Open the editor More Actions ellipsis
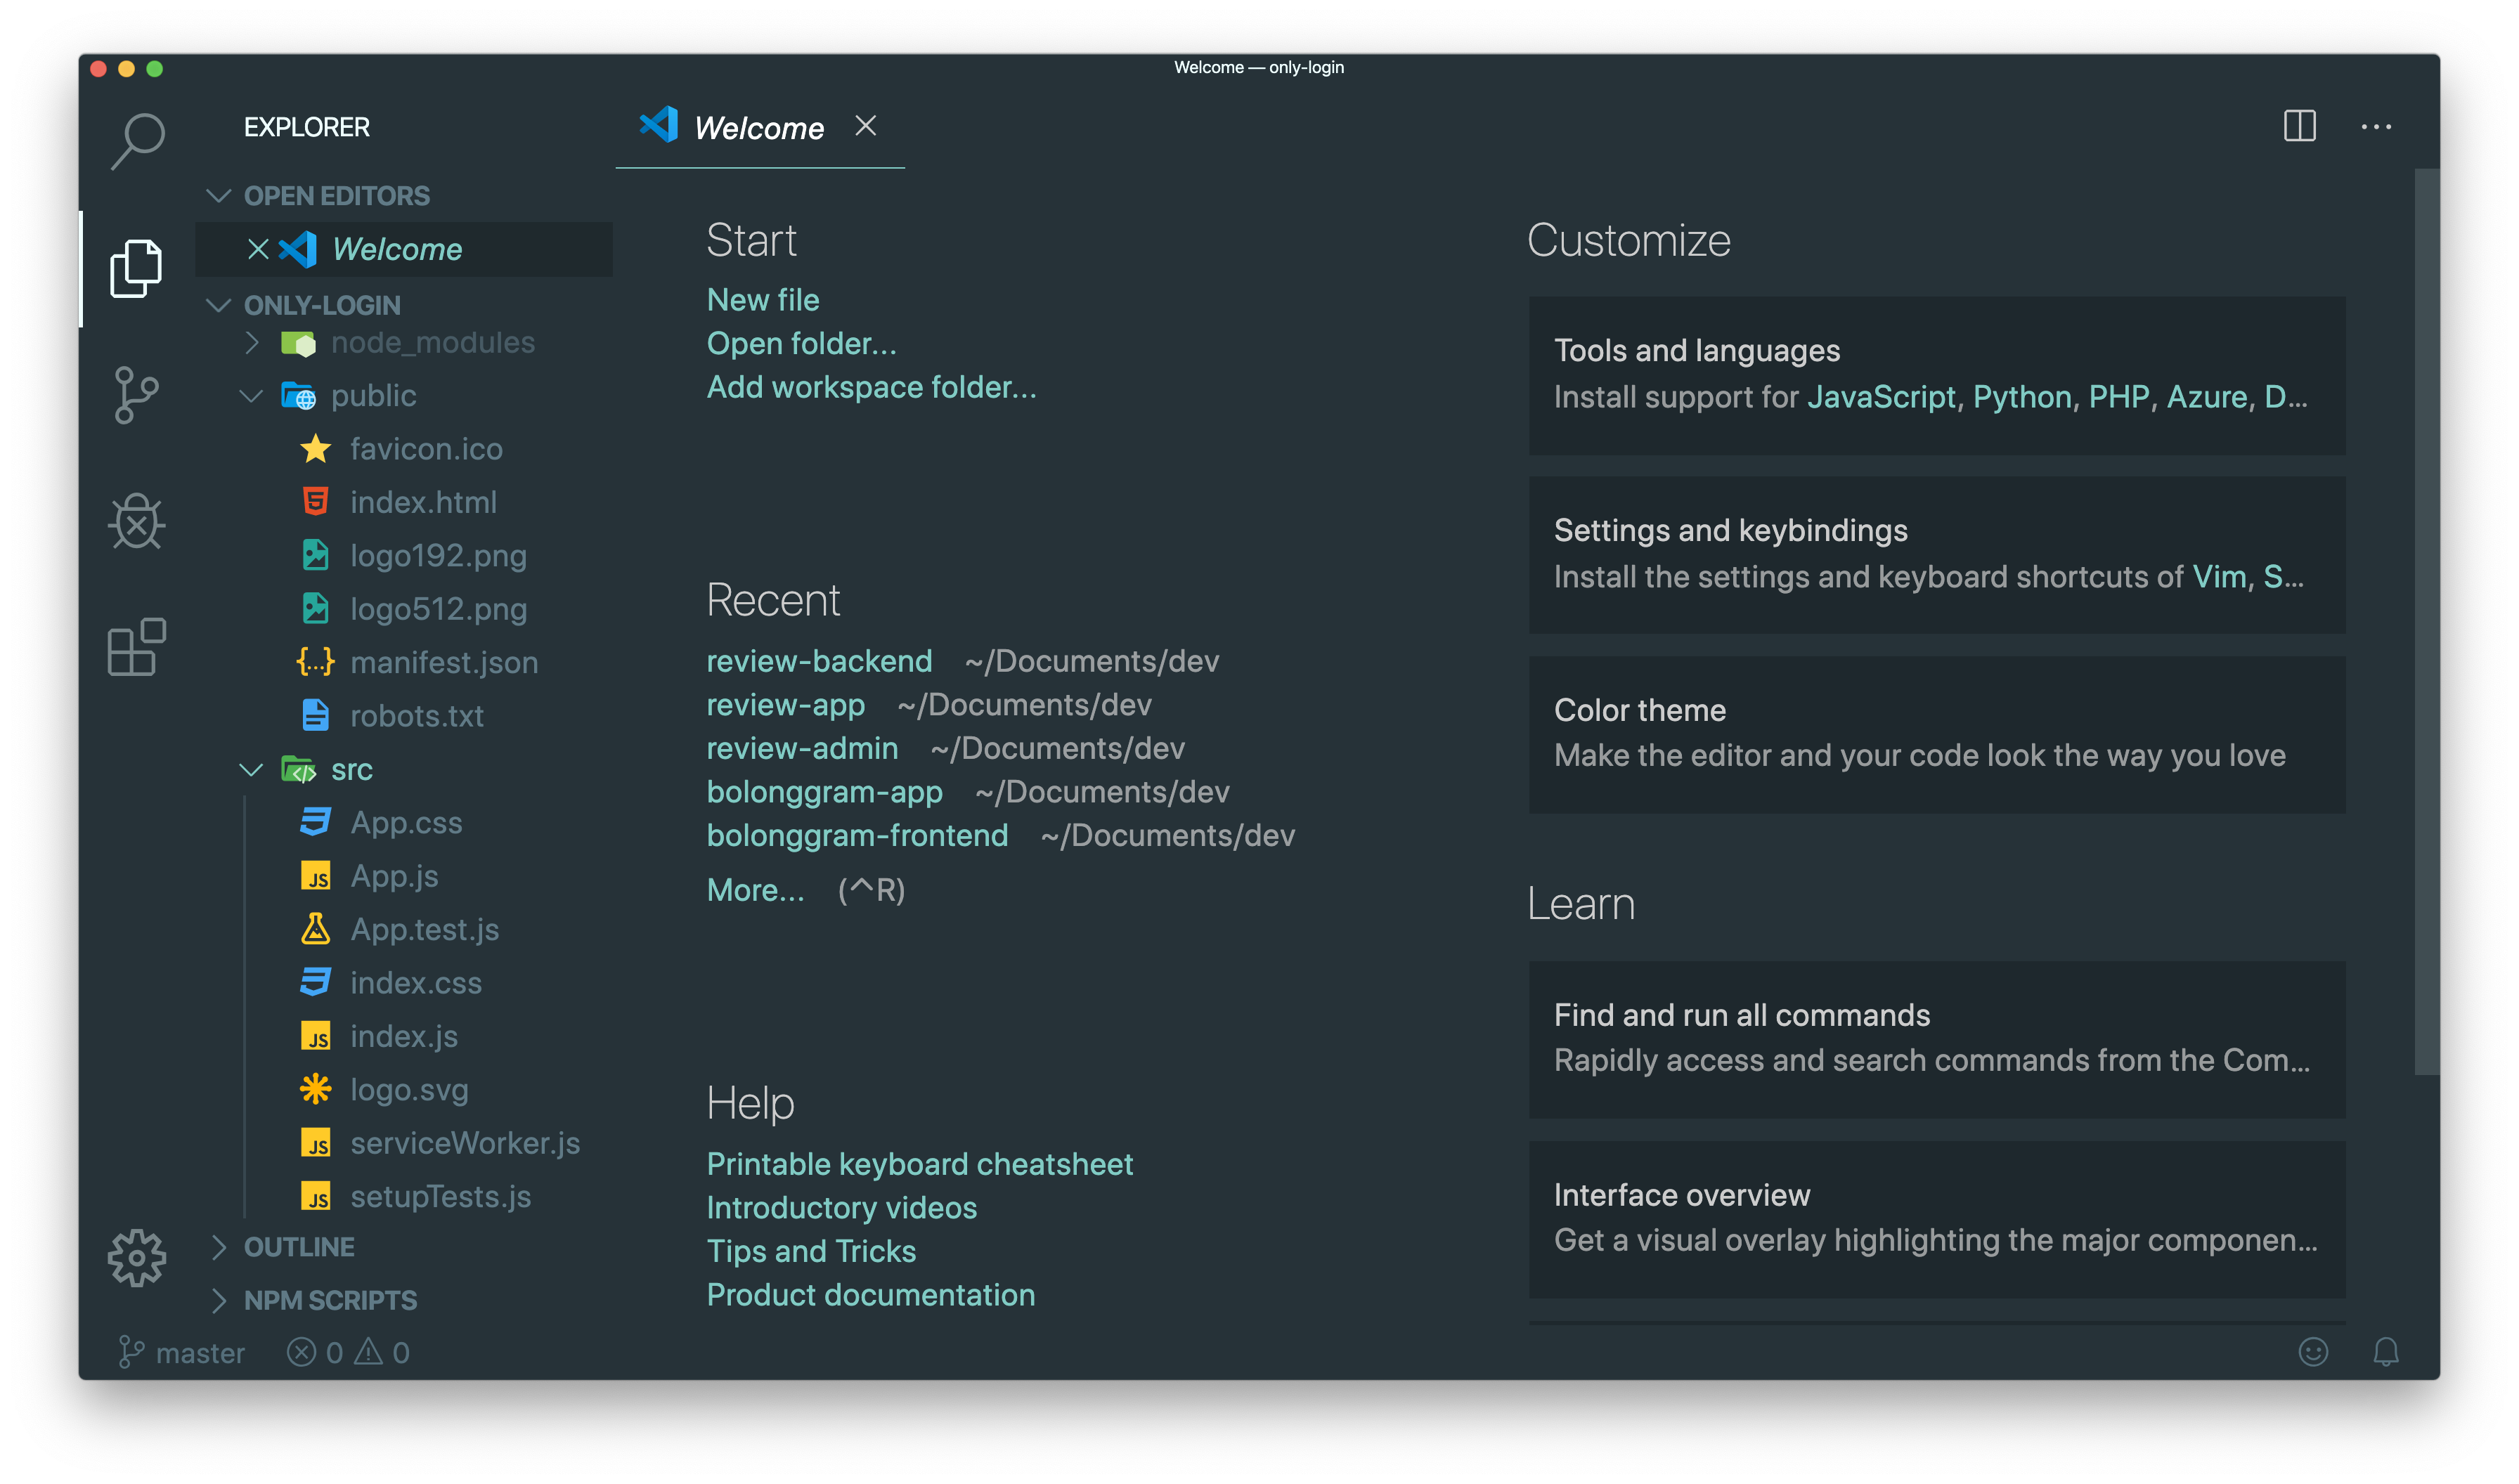The height and width of the screenshot is (1484, 2519). (x=2375, y=127)
